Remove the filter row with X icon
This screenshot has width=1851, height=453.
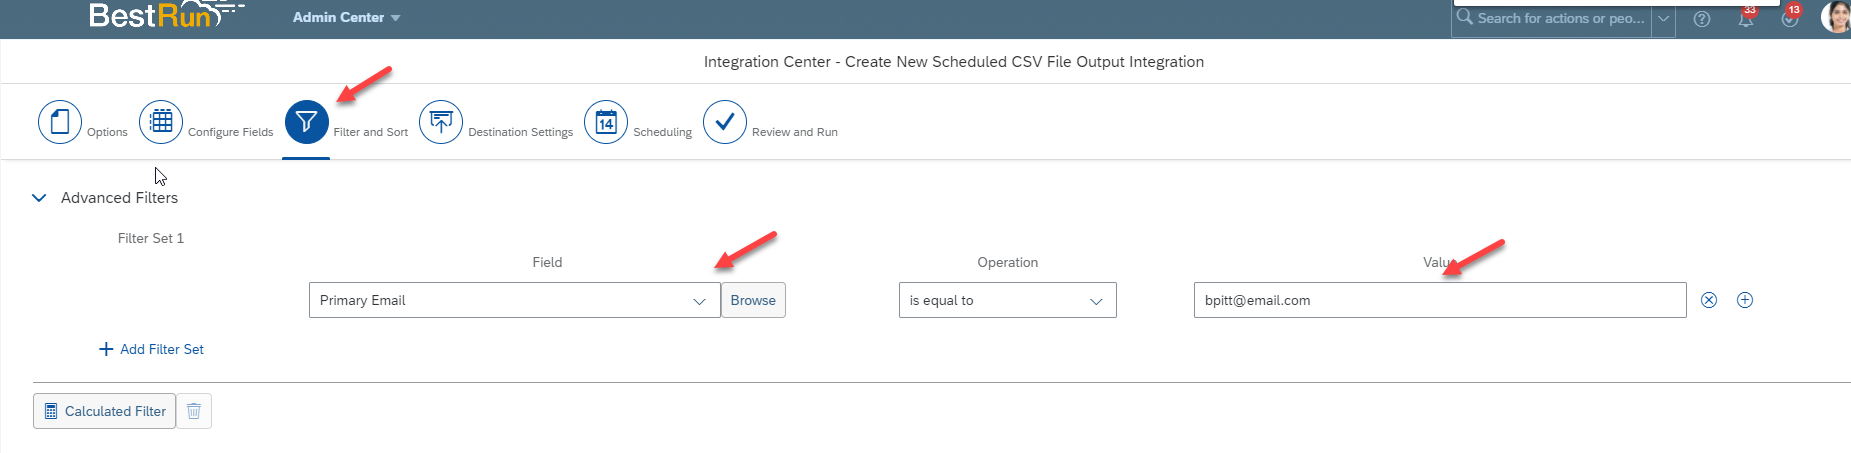coord(1709,300)
